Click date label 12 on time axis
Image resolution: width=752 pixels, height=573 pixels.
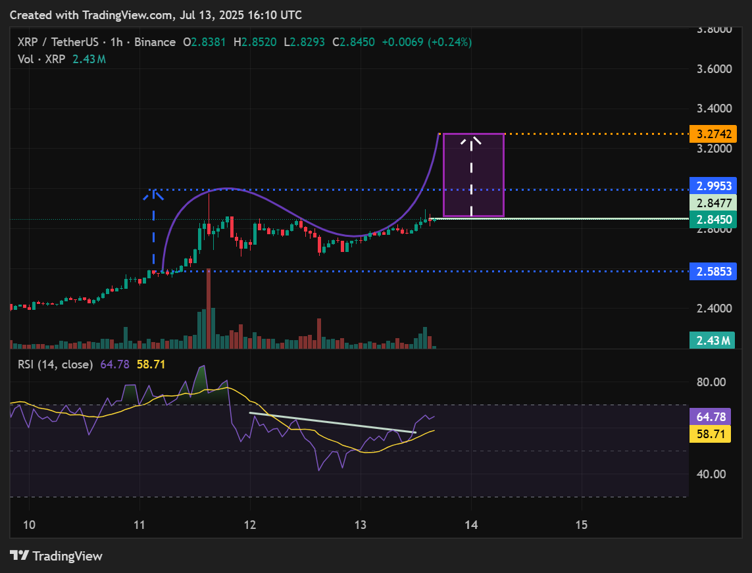(250, 525)
